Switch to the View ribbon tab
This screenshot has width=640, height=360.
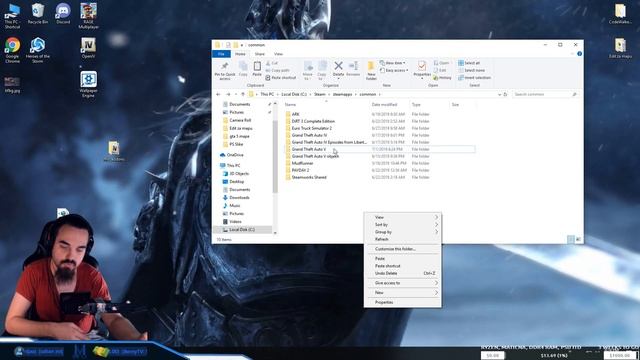click(278, 54)
